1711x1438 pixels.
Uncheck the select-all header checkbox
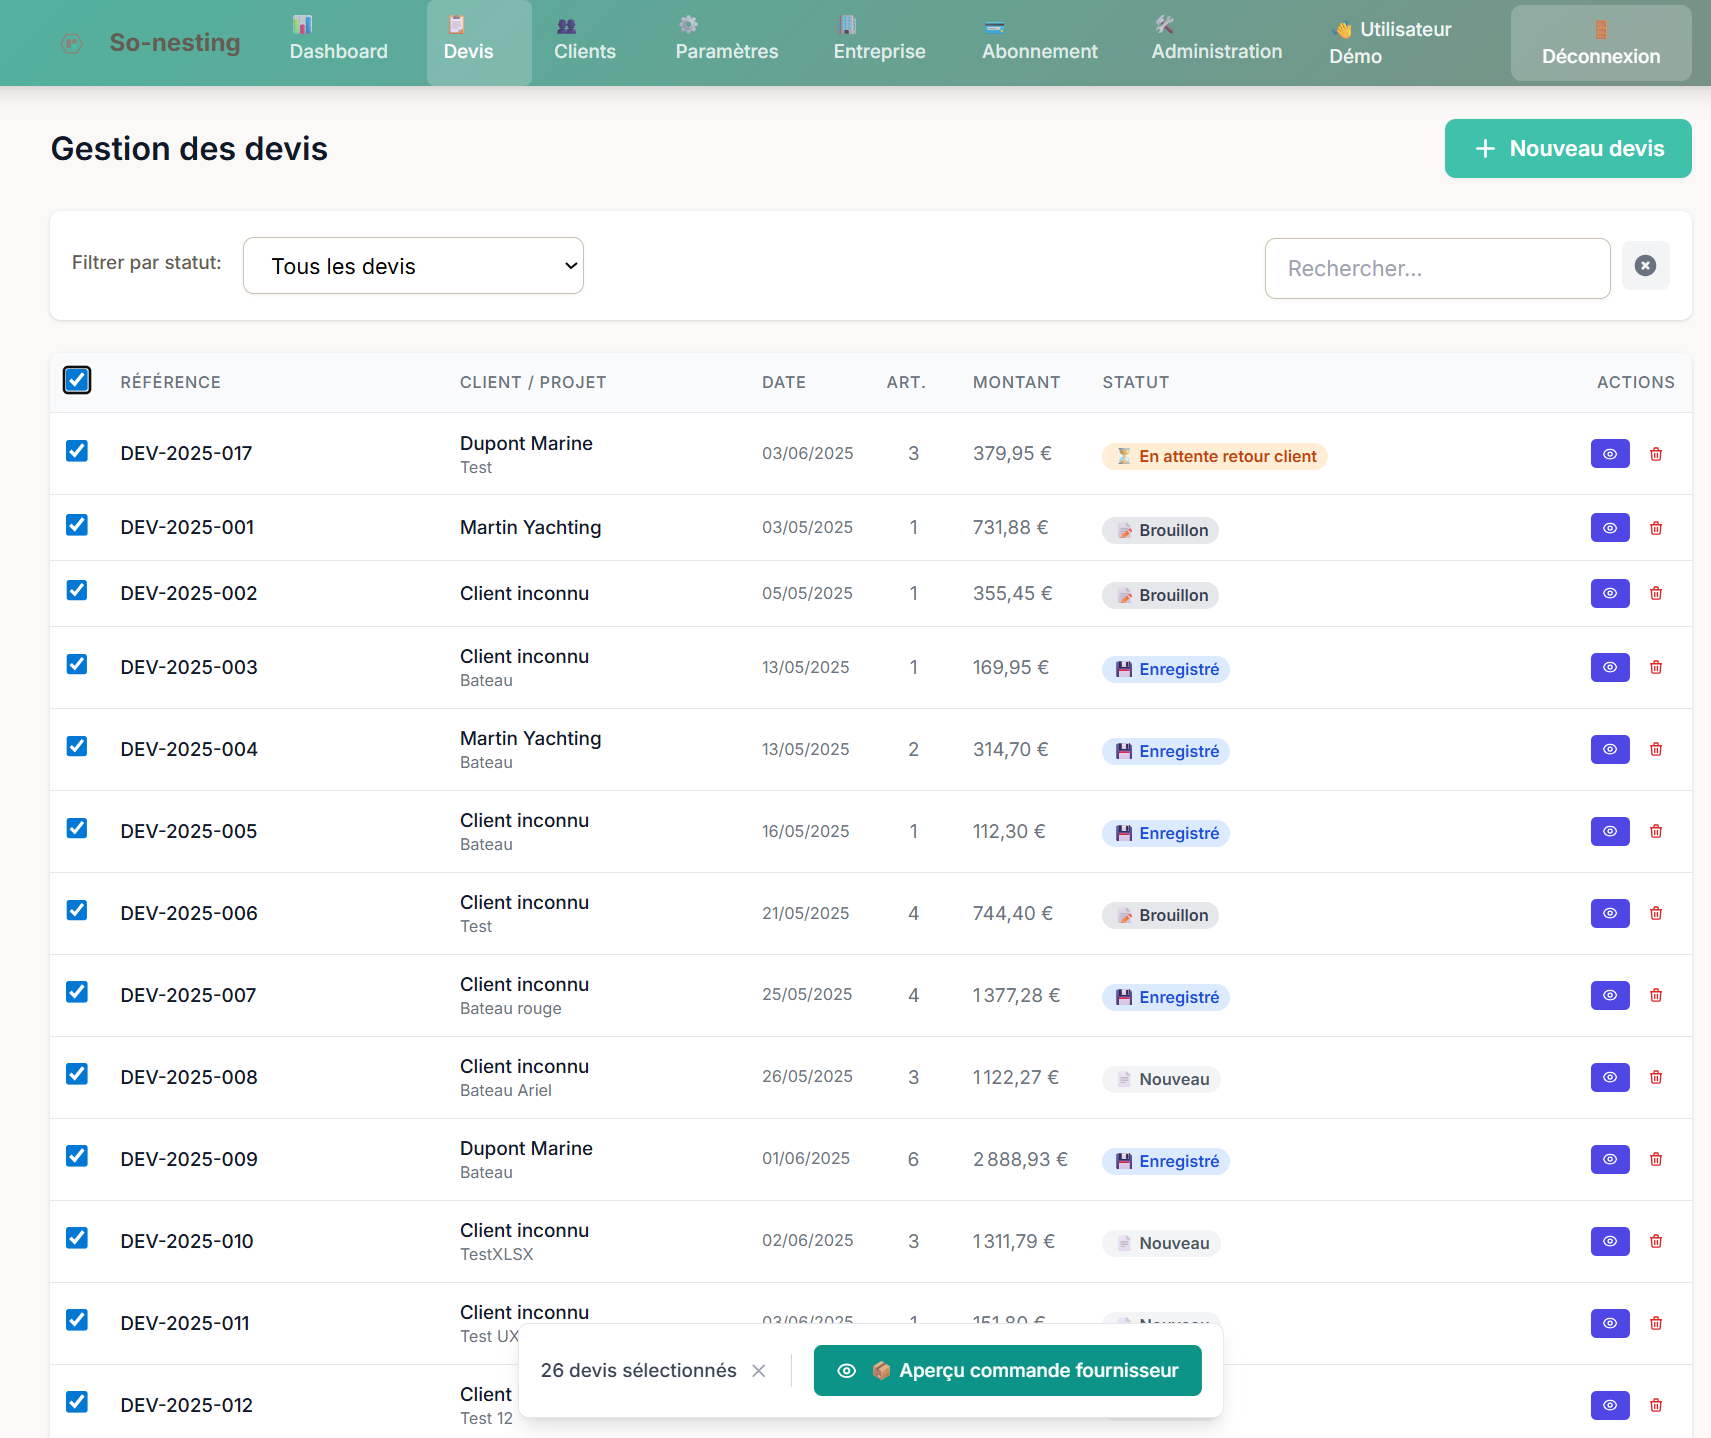[x=77, y=380]
